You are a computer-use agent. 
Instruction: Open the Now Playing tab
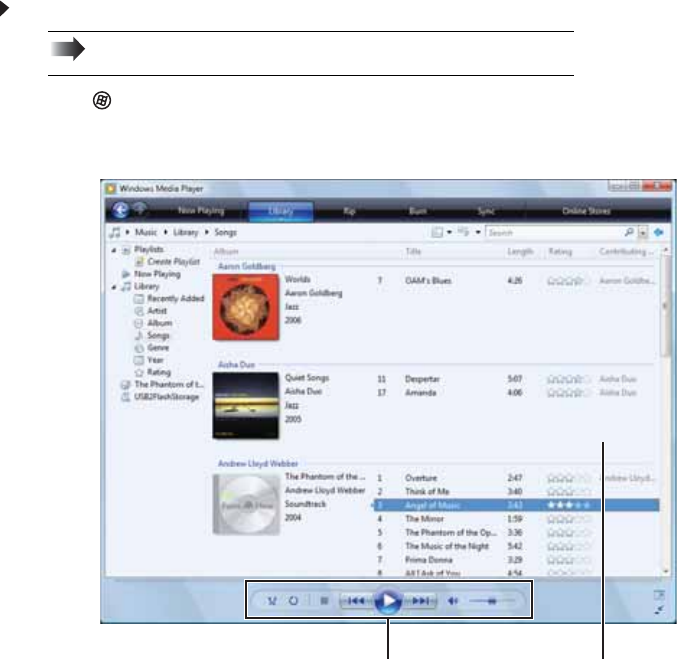201,211
